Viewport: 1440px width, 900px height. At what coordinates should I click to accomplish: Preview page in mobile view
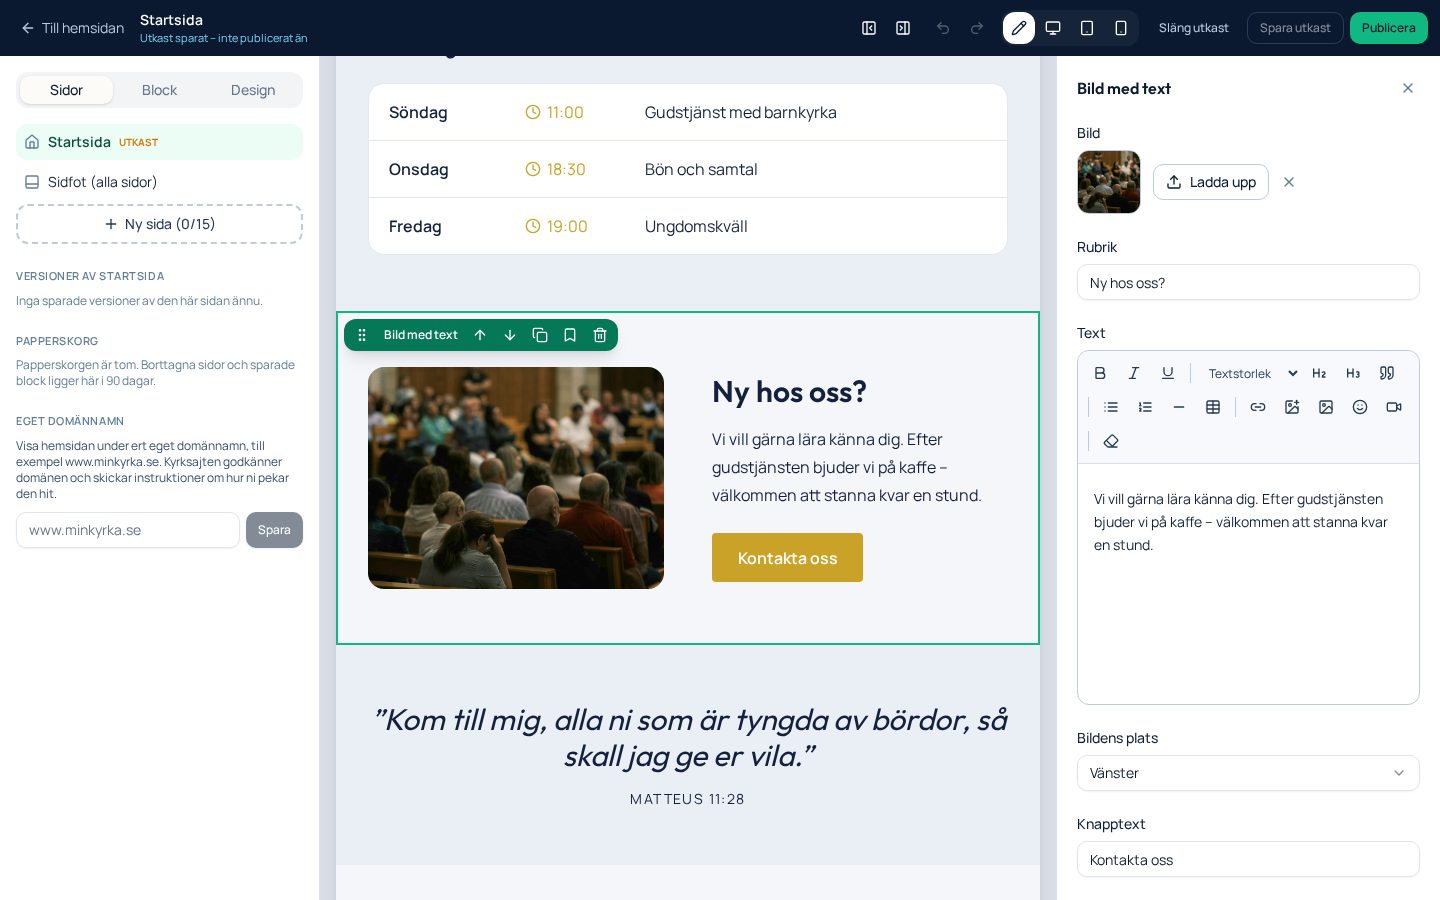coord(1121,28)
